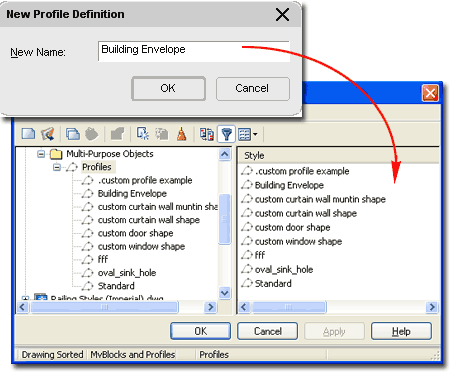The image size is (450, 372).
Task: Select custom door shape in Style list
Action: pyautogui.click(x=292, y=227)
